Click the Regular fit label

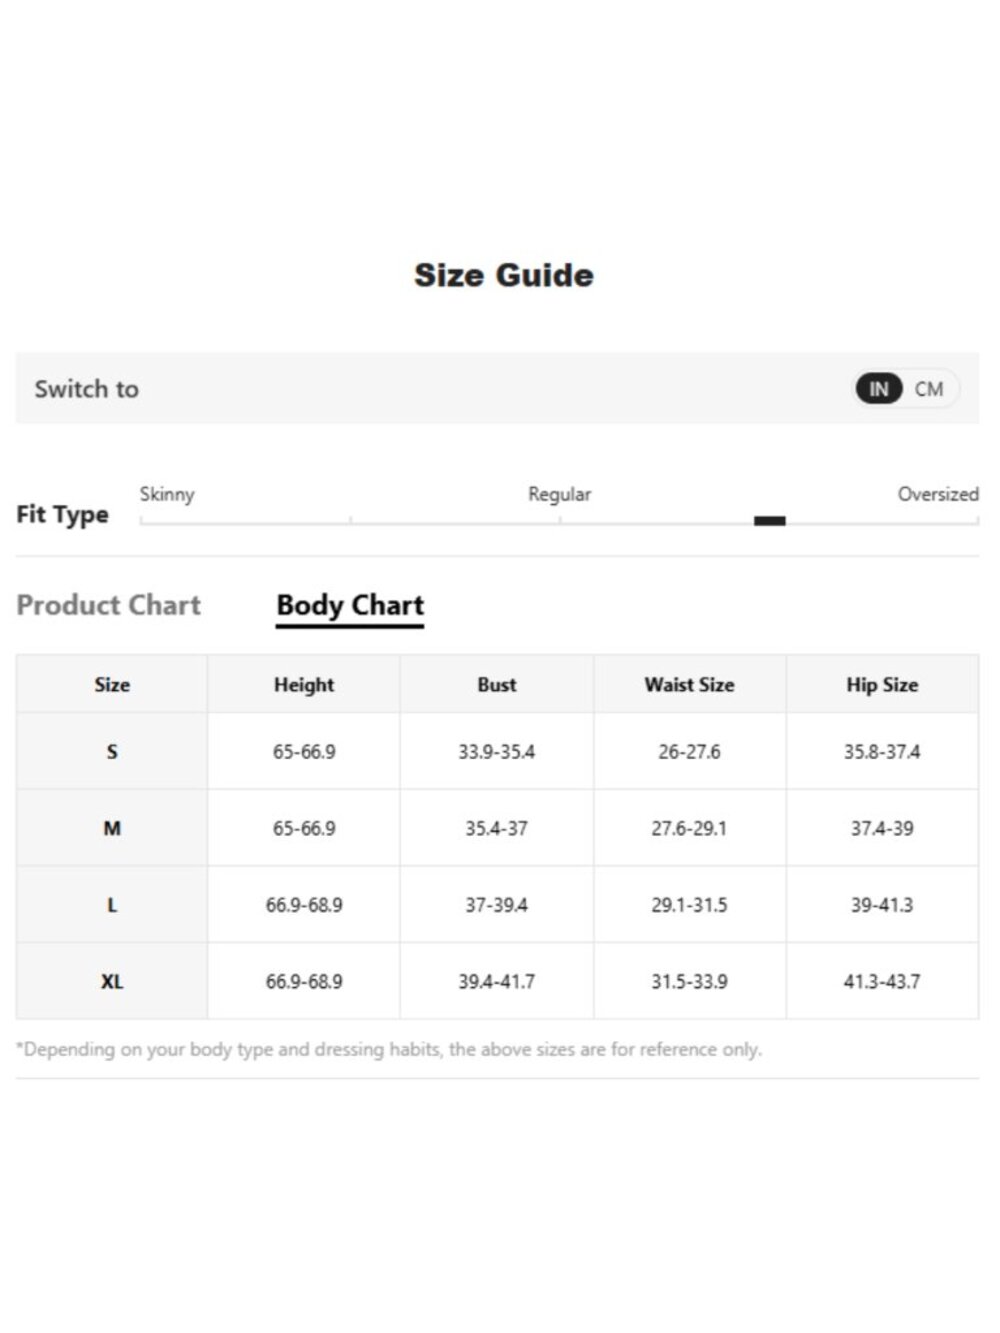pyautogui.click(x=559, y=494)
